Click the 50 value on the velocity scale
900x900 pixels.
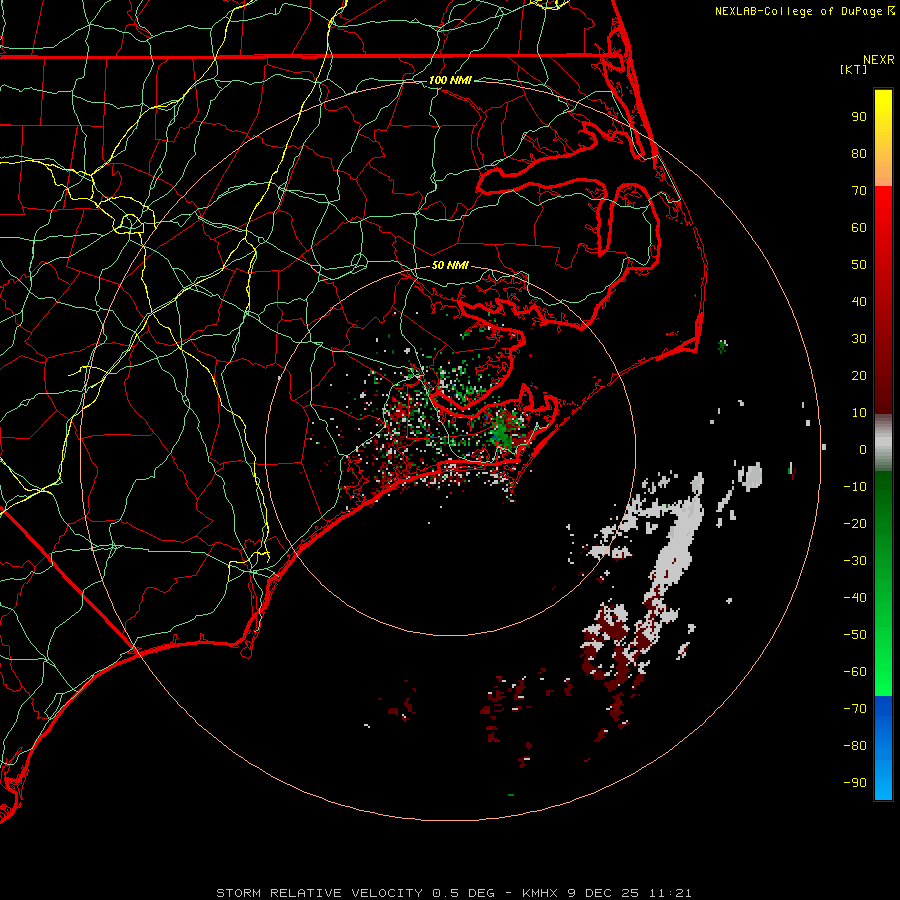click(859, 265)
